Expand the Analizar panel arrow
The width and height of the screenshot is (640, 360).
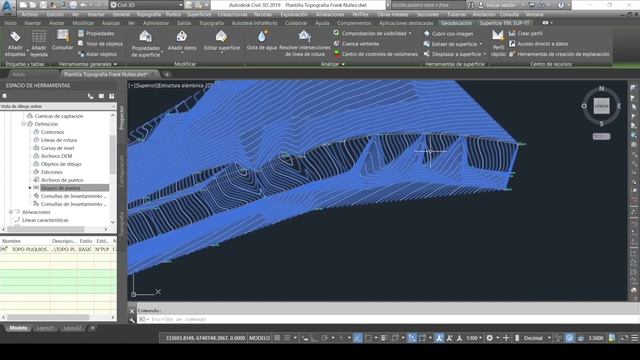pyautogui.click(x=343, y=64)
